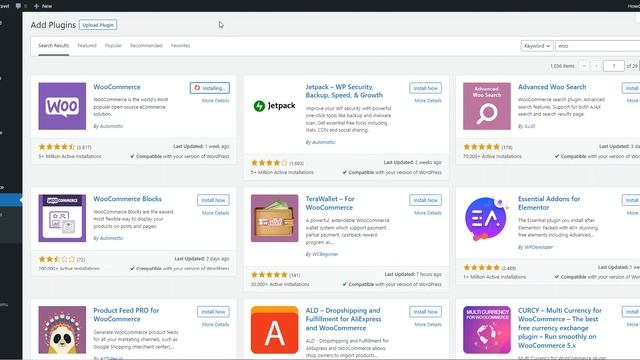The height and width of the screenshot is (360, 640).
Task: Open More Details for TeraWallet
Action: coord(428,213)
